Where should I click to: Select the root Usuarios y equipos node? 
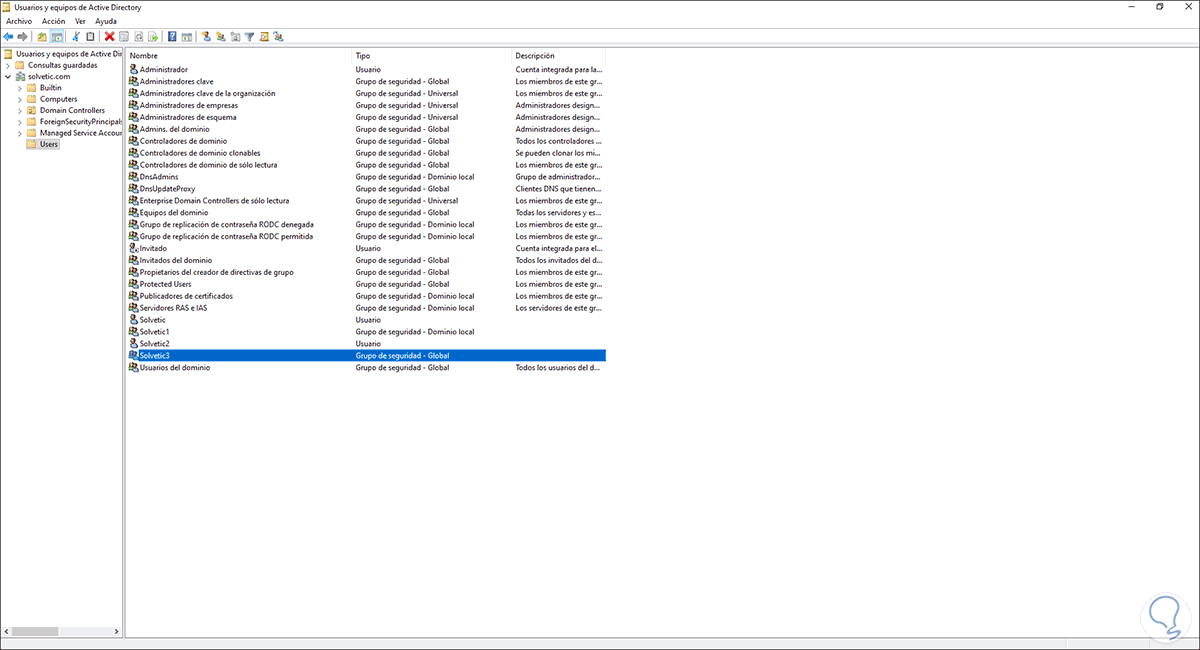[x=70, y=54]
